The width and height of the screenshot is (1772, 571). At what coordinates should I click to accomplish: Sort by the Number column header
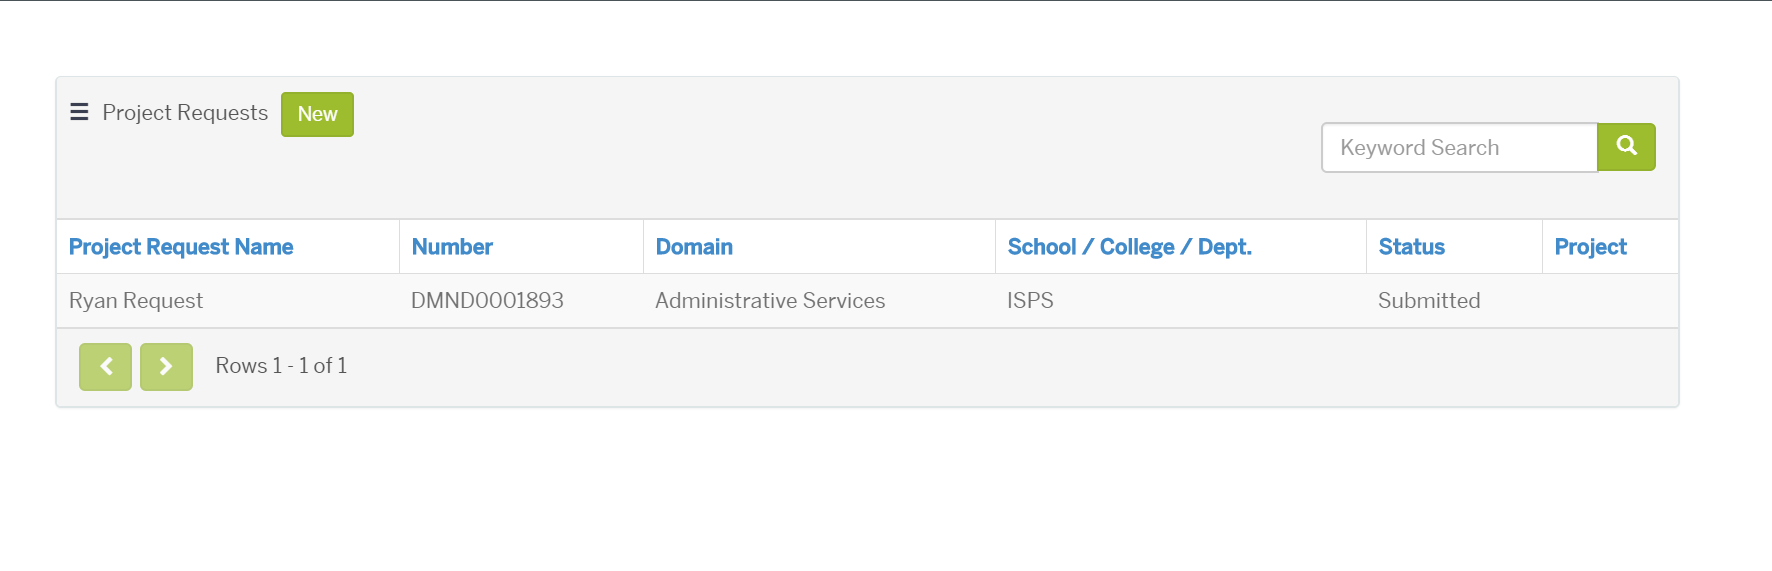[x=452, y=247]
